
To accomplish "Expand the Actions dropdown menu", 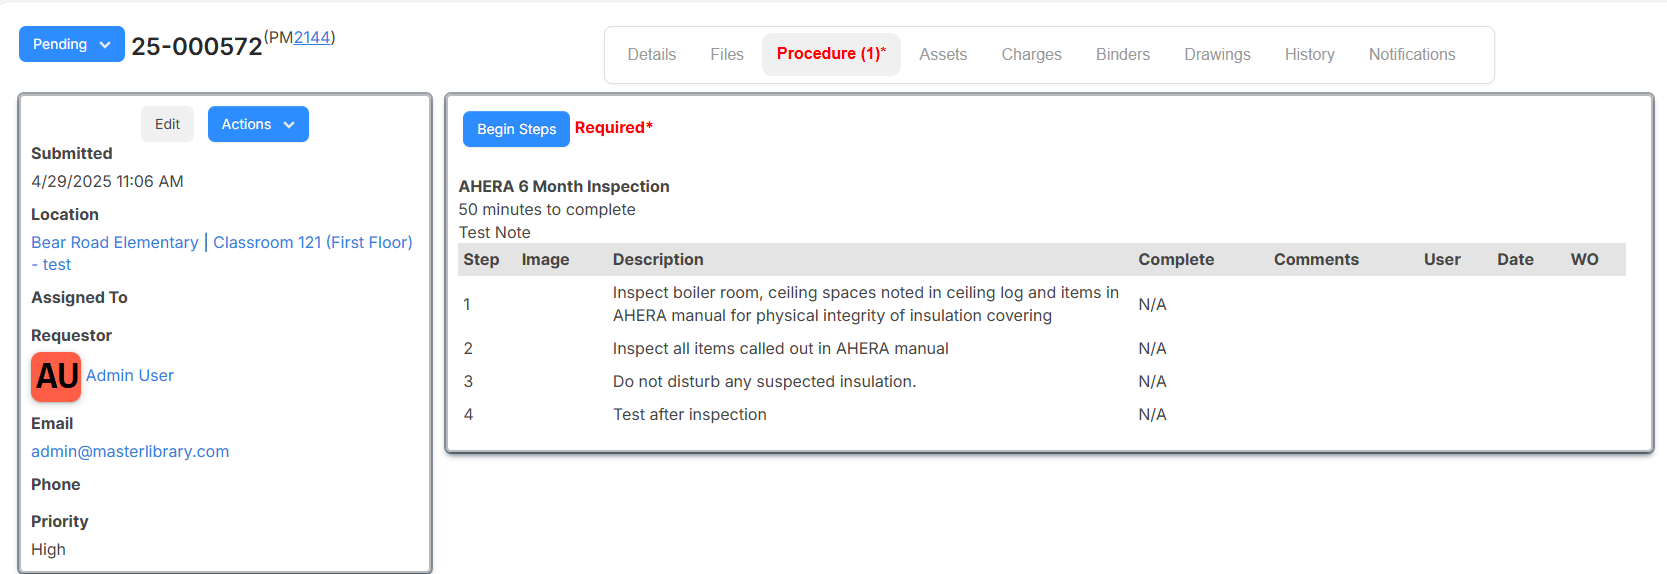I will (x=258, y=124).
